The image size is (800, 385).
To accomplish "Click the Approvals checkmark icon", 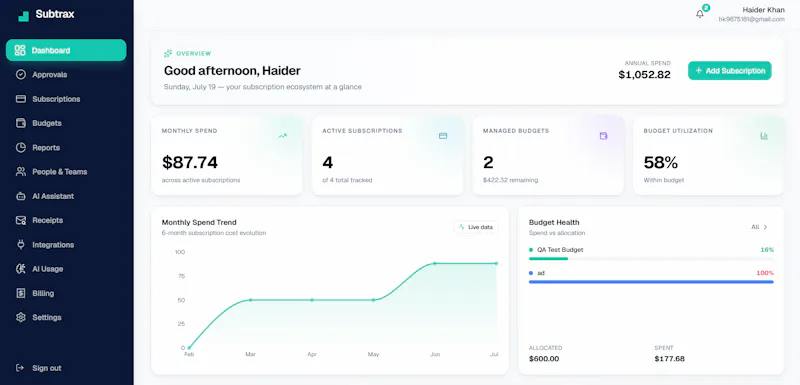I will click(x=20, y=74).
